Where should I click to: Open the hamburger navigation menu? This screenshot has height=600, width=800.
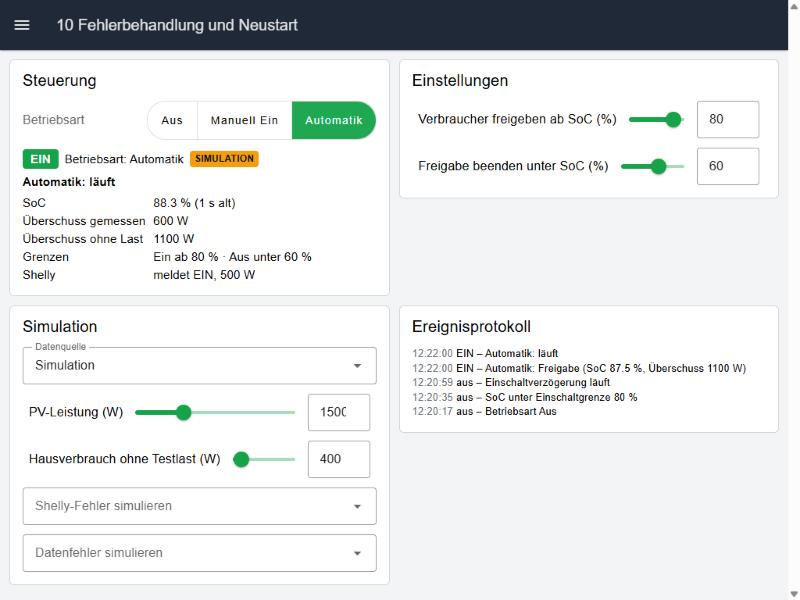pos(21,25)
